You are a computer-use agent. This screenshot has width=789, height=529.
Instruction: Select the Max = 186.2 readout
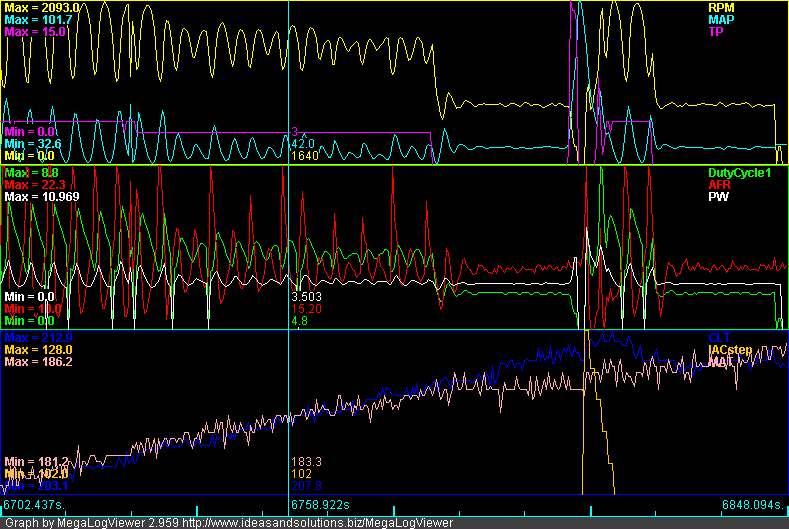click(34, 361)
